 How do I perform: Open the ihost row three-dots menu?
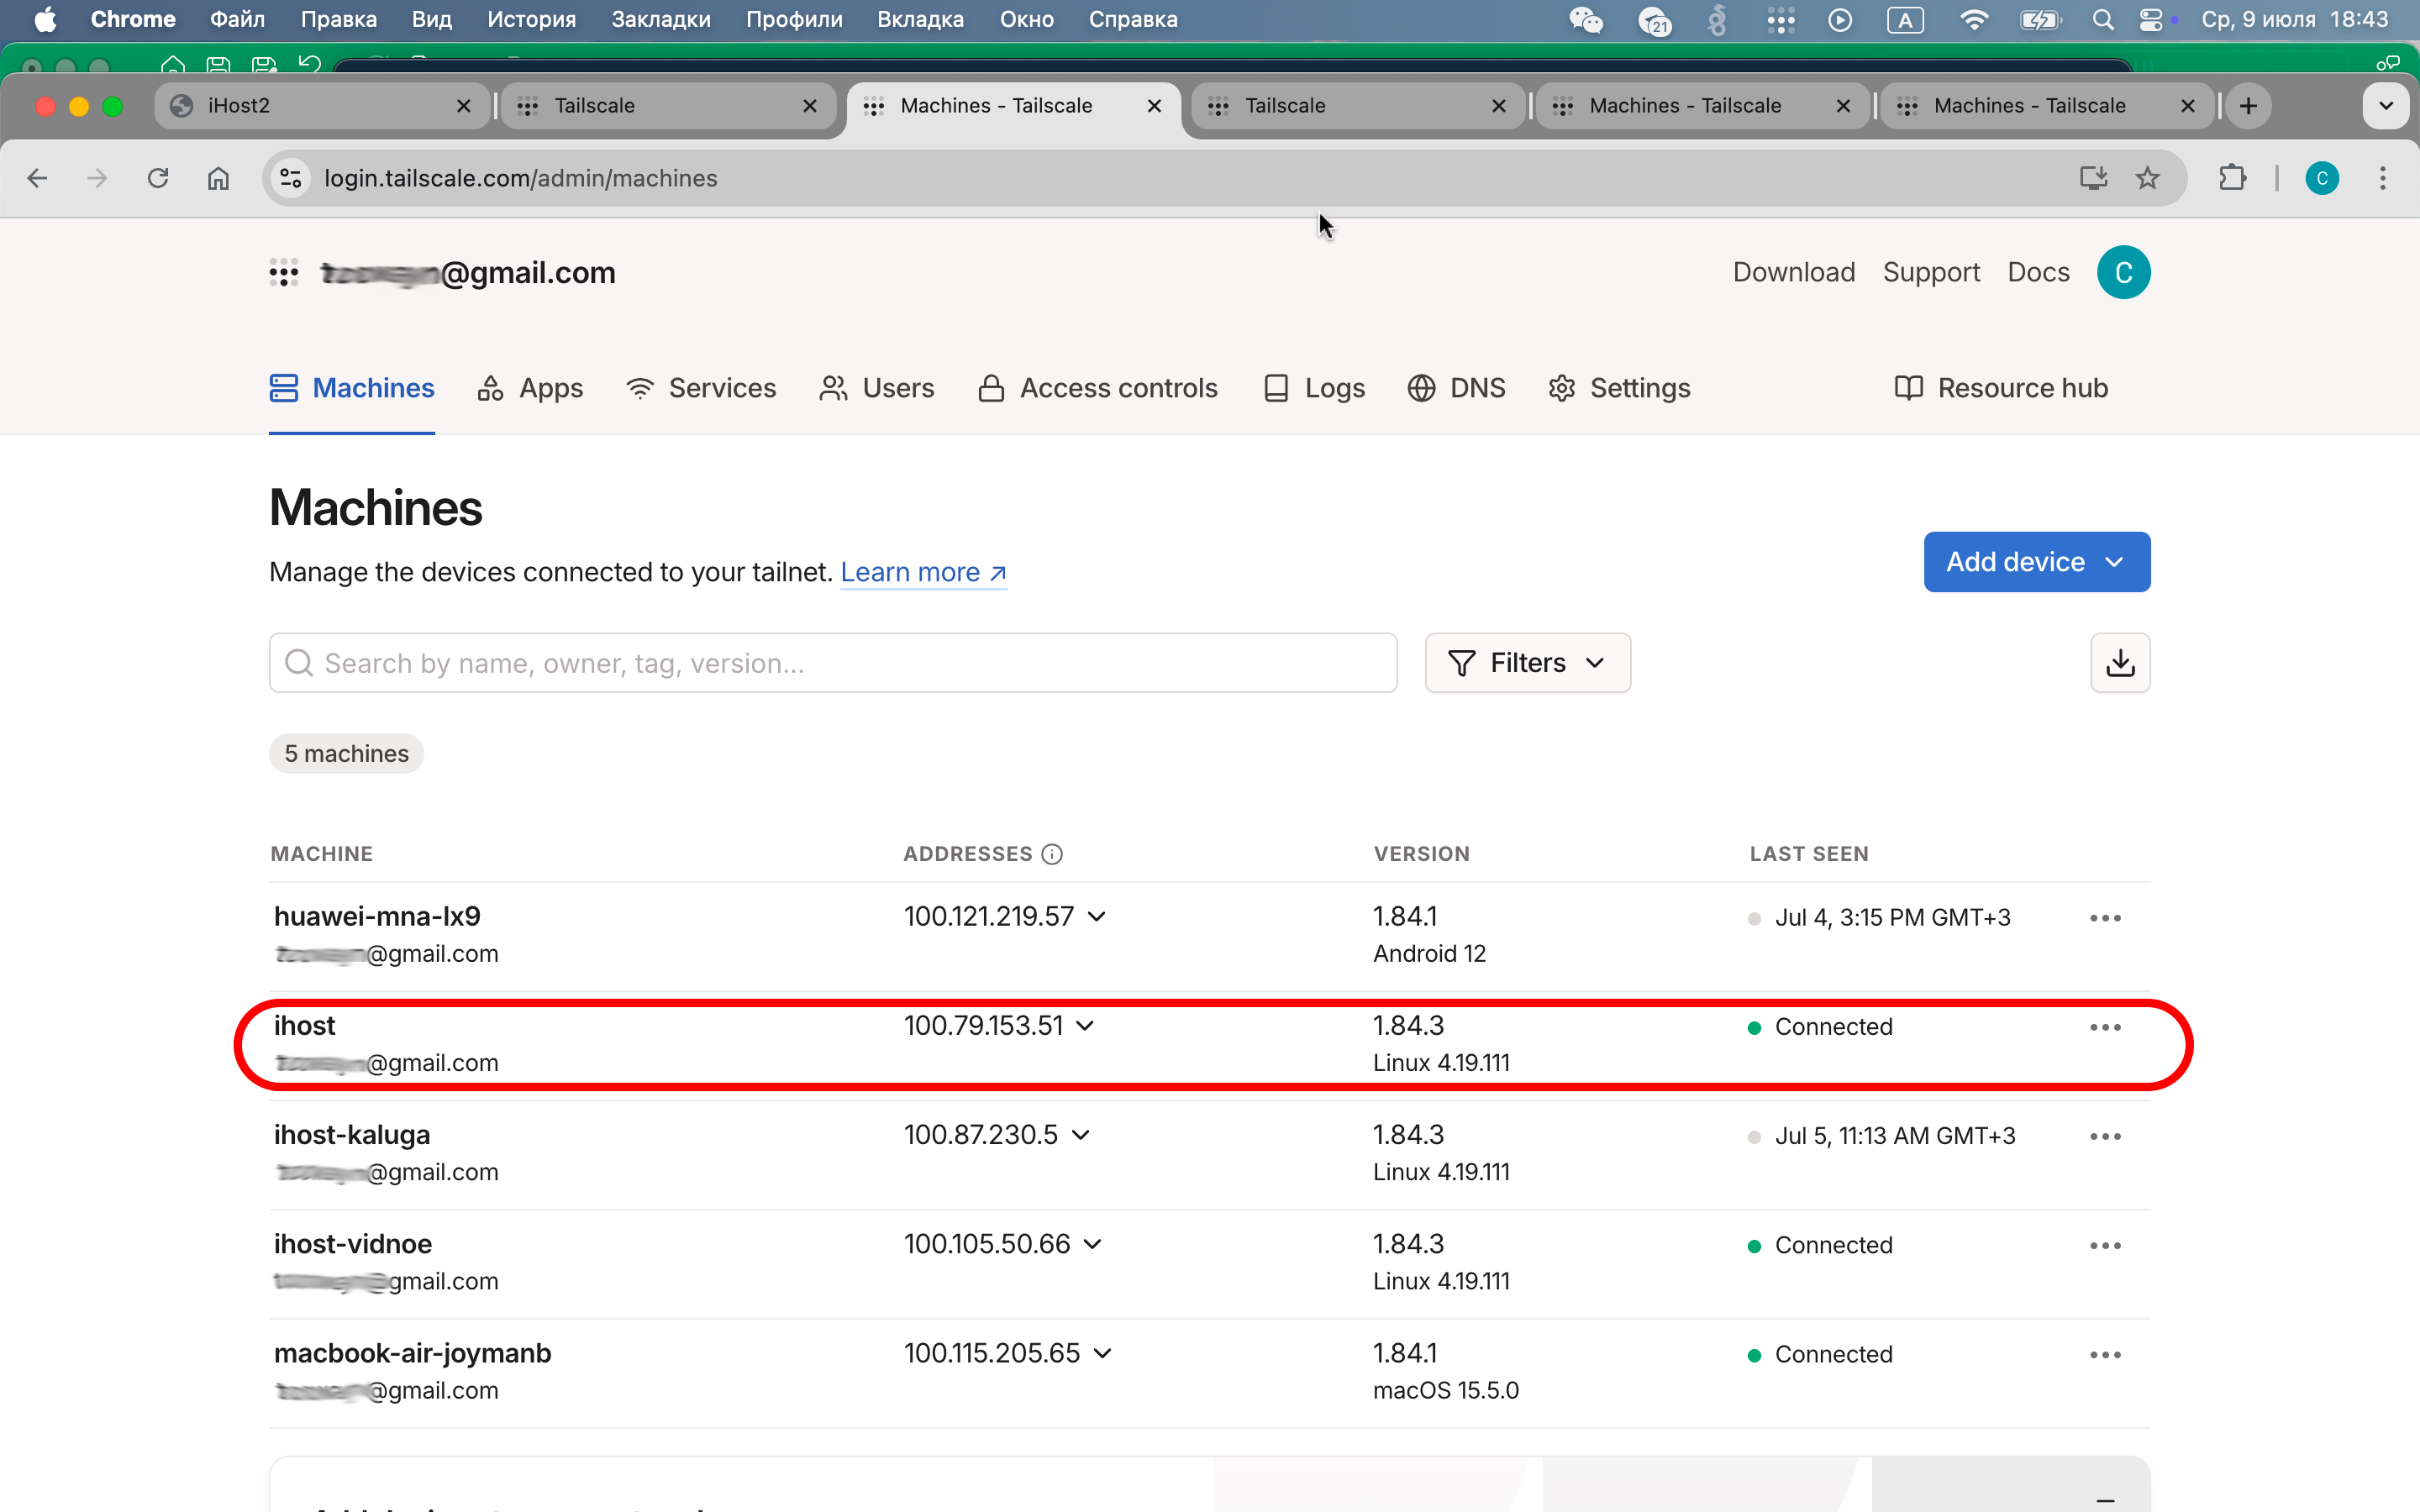coord(2105,1027)
